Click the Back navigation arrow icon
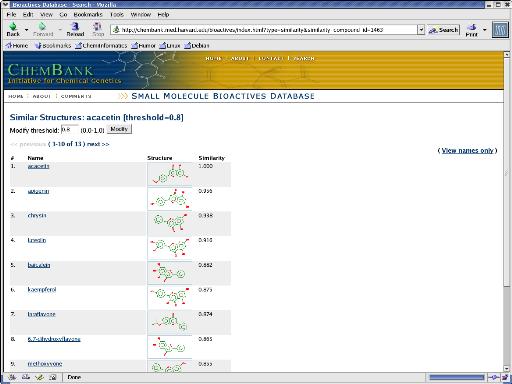The image size is (512, 384). [x=13, y=26]
